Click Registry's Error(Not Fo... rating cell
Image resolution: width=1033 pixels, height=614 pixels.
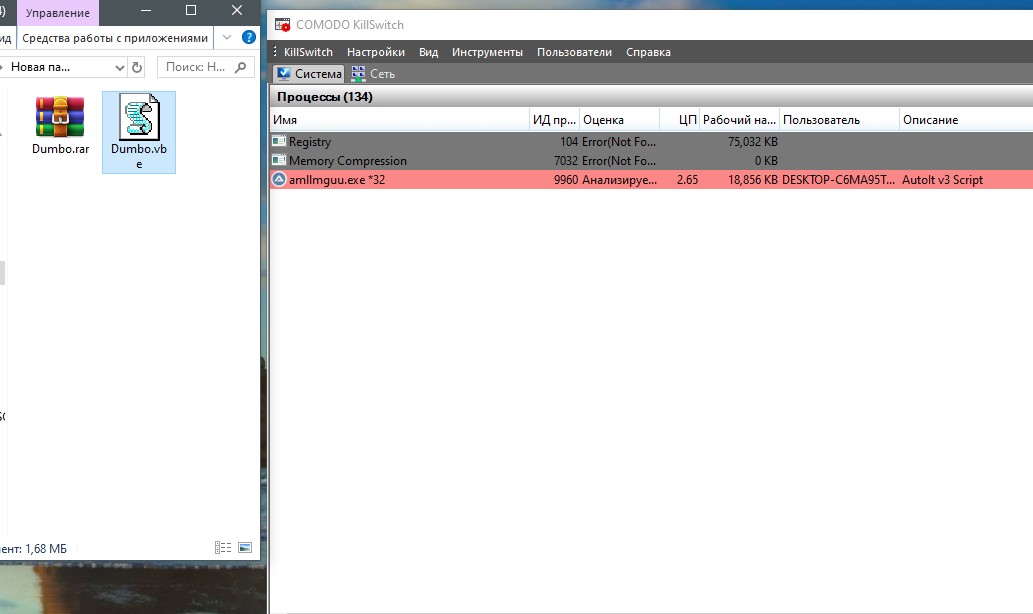[x=619, y=142]
